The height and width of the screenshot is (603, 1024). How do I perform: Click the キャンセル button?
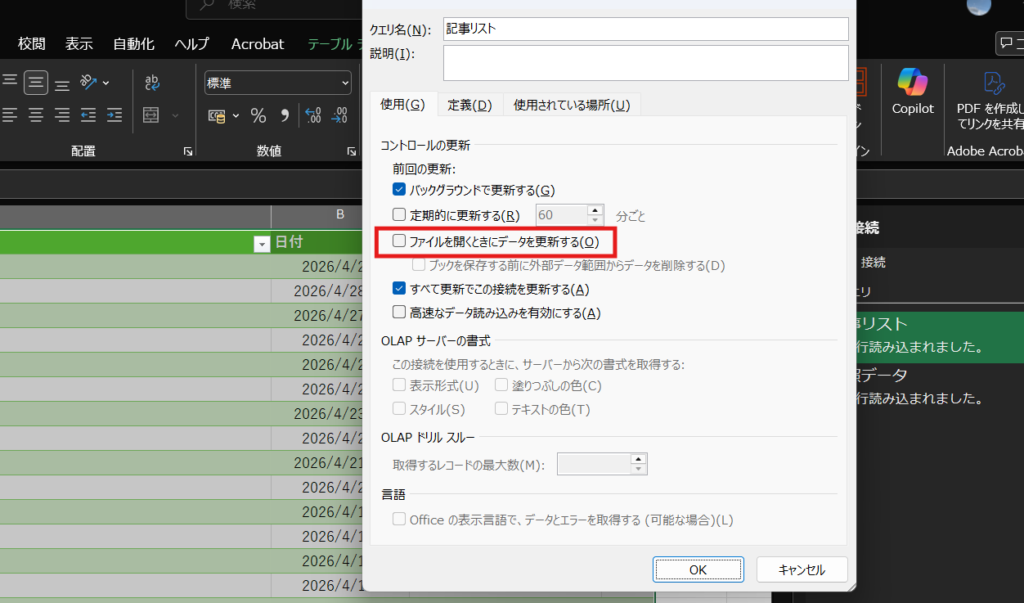click(802, 569)
